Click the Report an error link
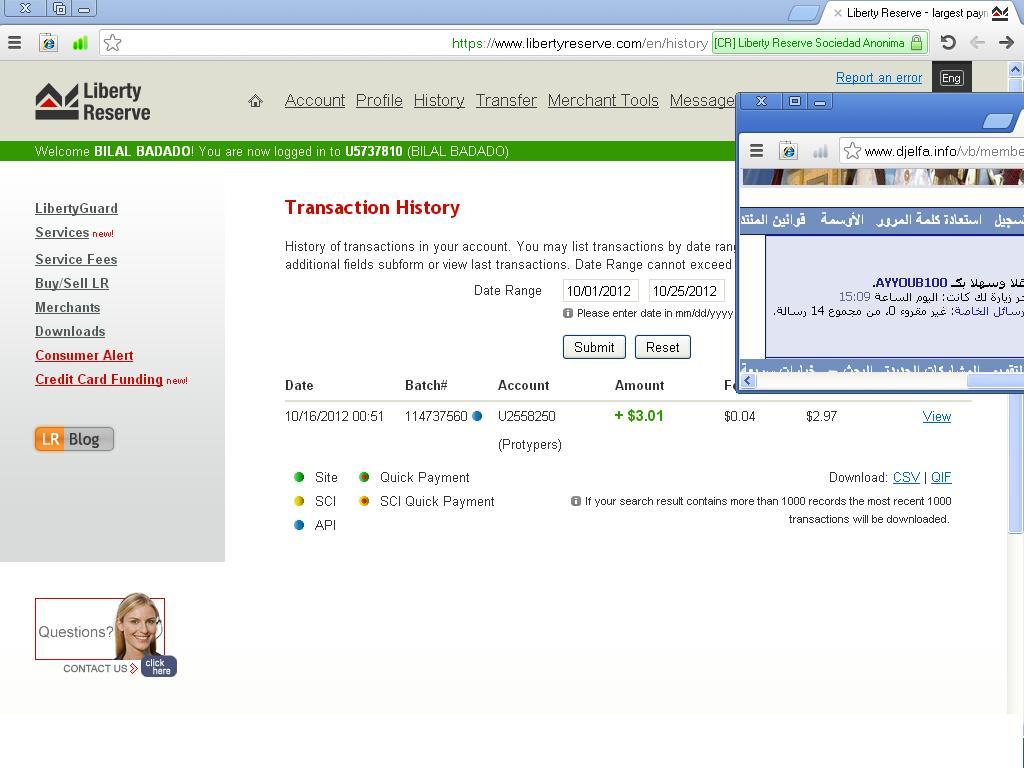Viewport: 1024px width, 768px height. [x=878, y=78]
